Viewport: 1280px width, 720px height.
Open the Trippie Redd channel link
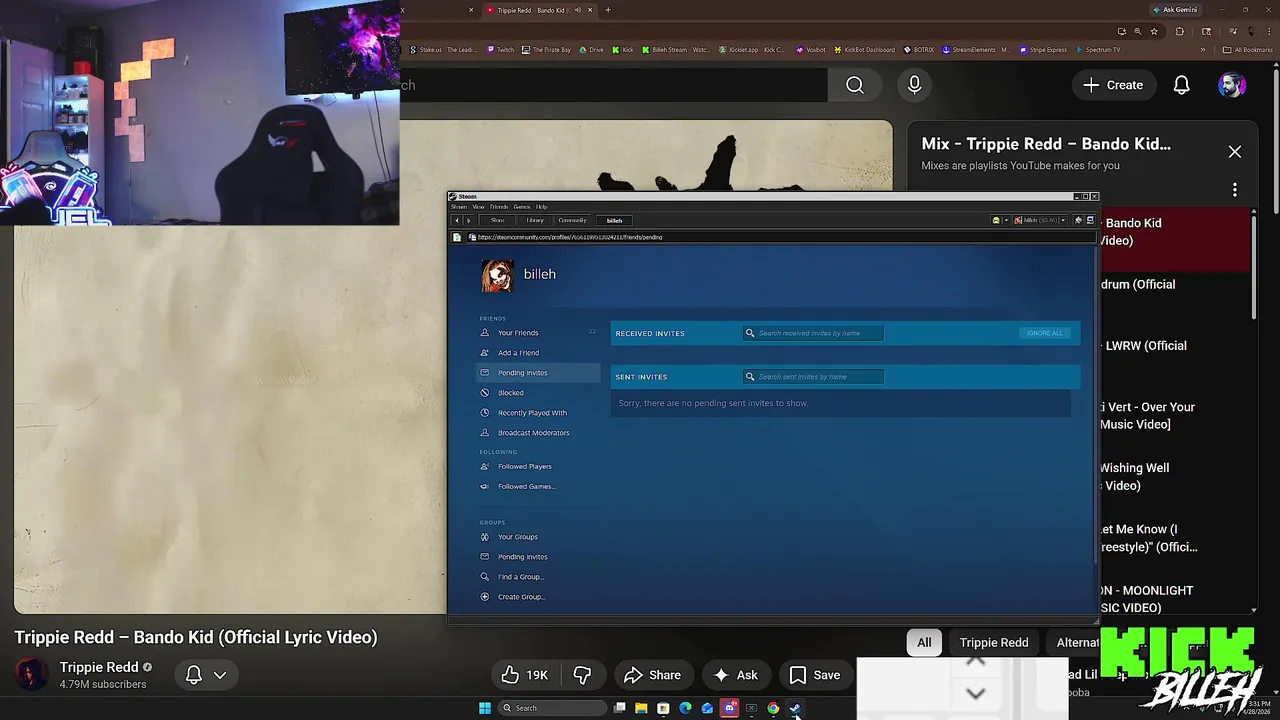(x=99, y=667)
